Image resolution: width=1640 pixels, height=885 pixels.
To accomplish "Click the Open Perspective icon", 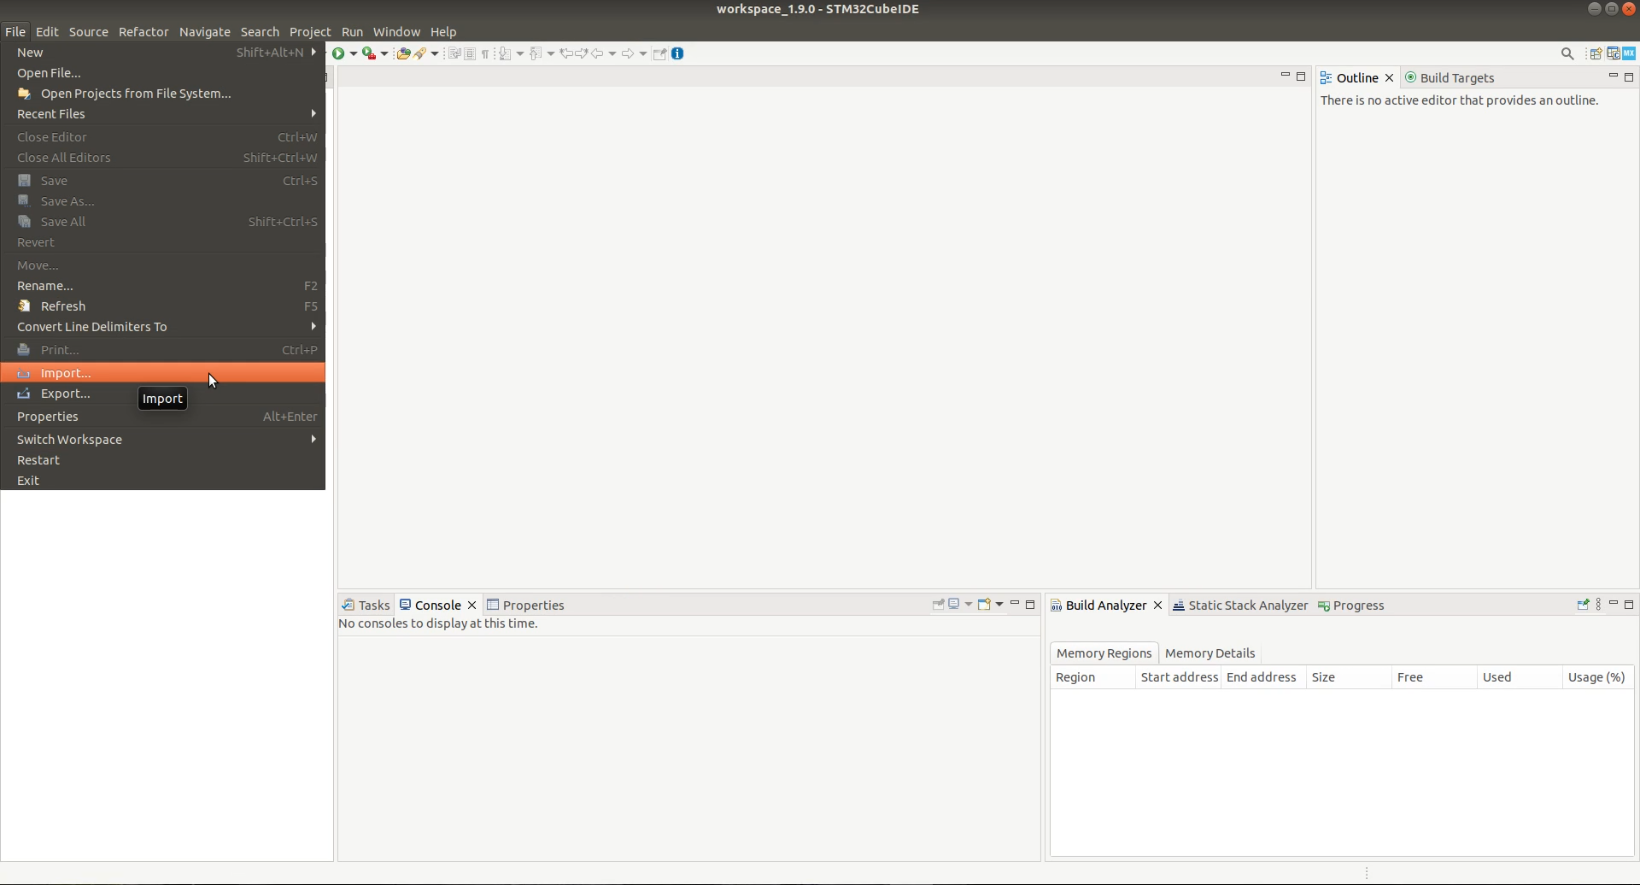I will click(1596, 54).
